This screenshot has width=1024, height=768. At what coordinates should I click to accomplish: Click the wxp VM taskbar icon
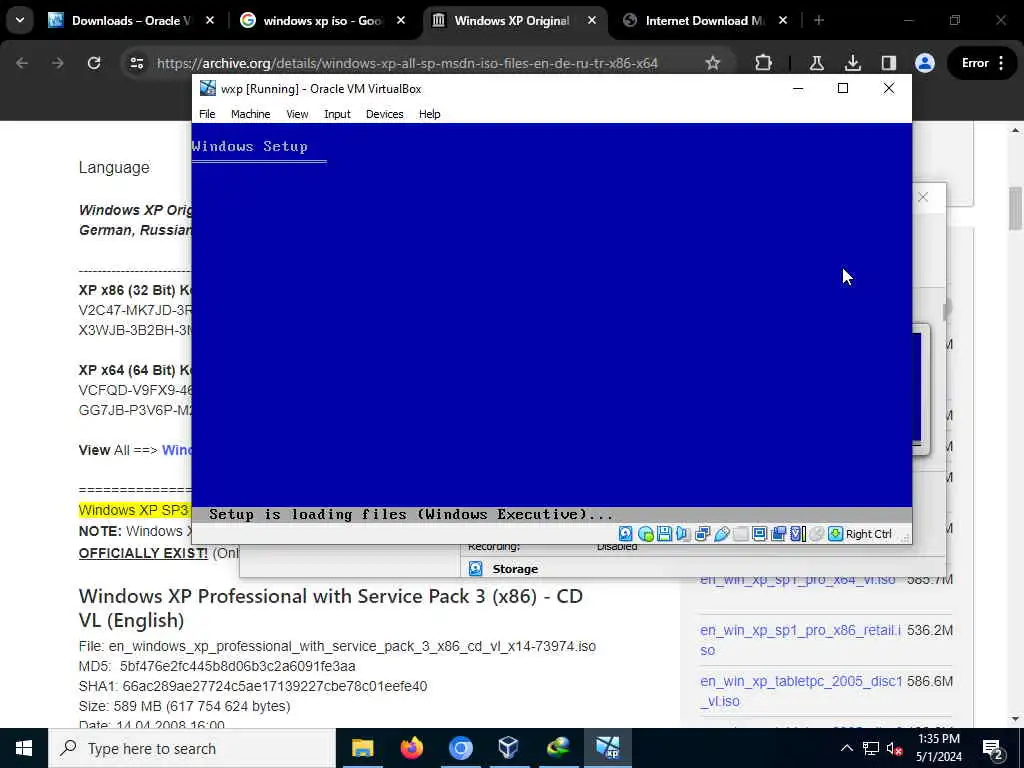point(607,748)
